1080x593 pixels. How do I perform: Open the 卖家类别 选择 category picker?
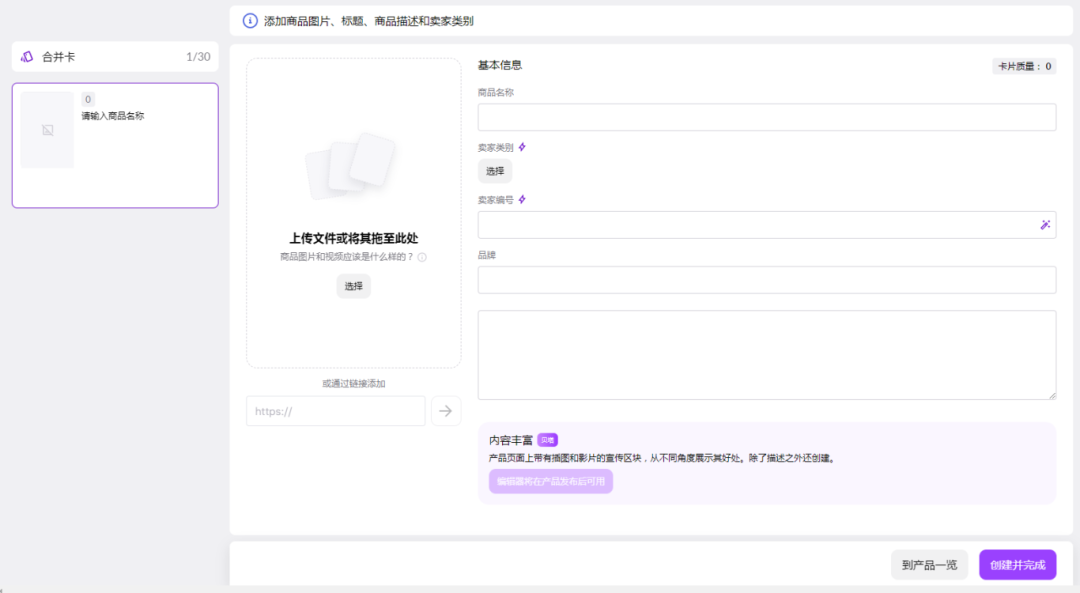click(494, 170)
